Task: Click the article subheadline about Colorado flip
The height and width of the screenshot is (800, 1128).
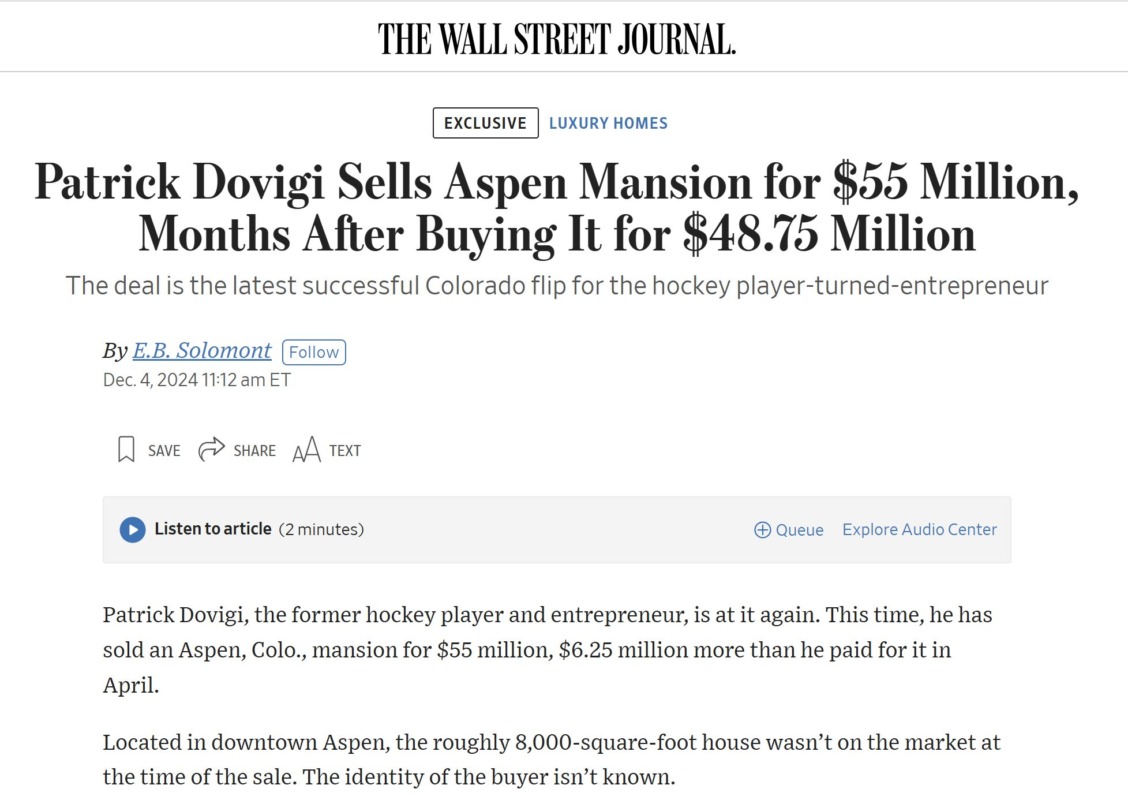Action: [556, 286]
